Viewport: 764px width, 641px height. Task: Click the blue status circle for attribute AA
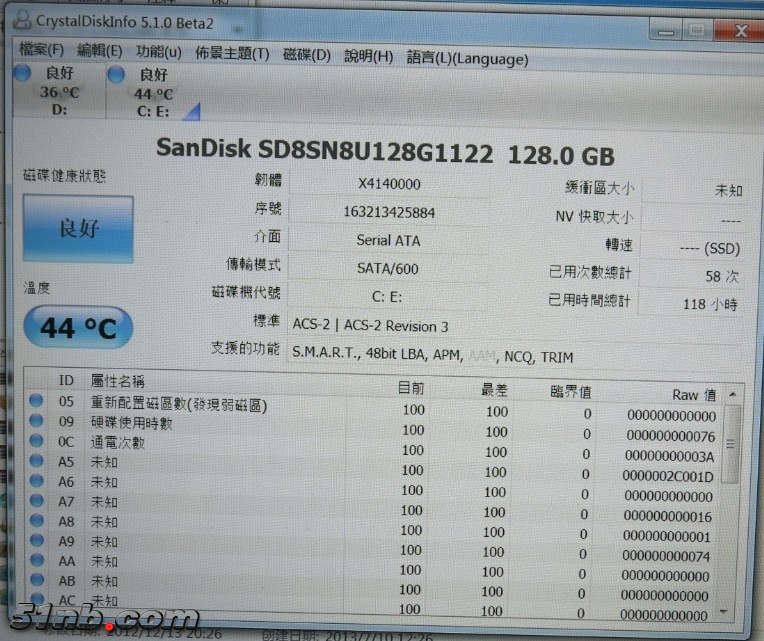tap(37, 561)
